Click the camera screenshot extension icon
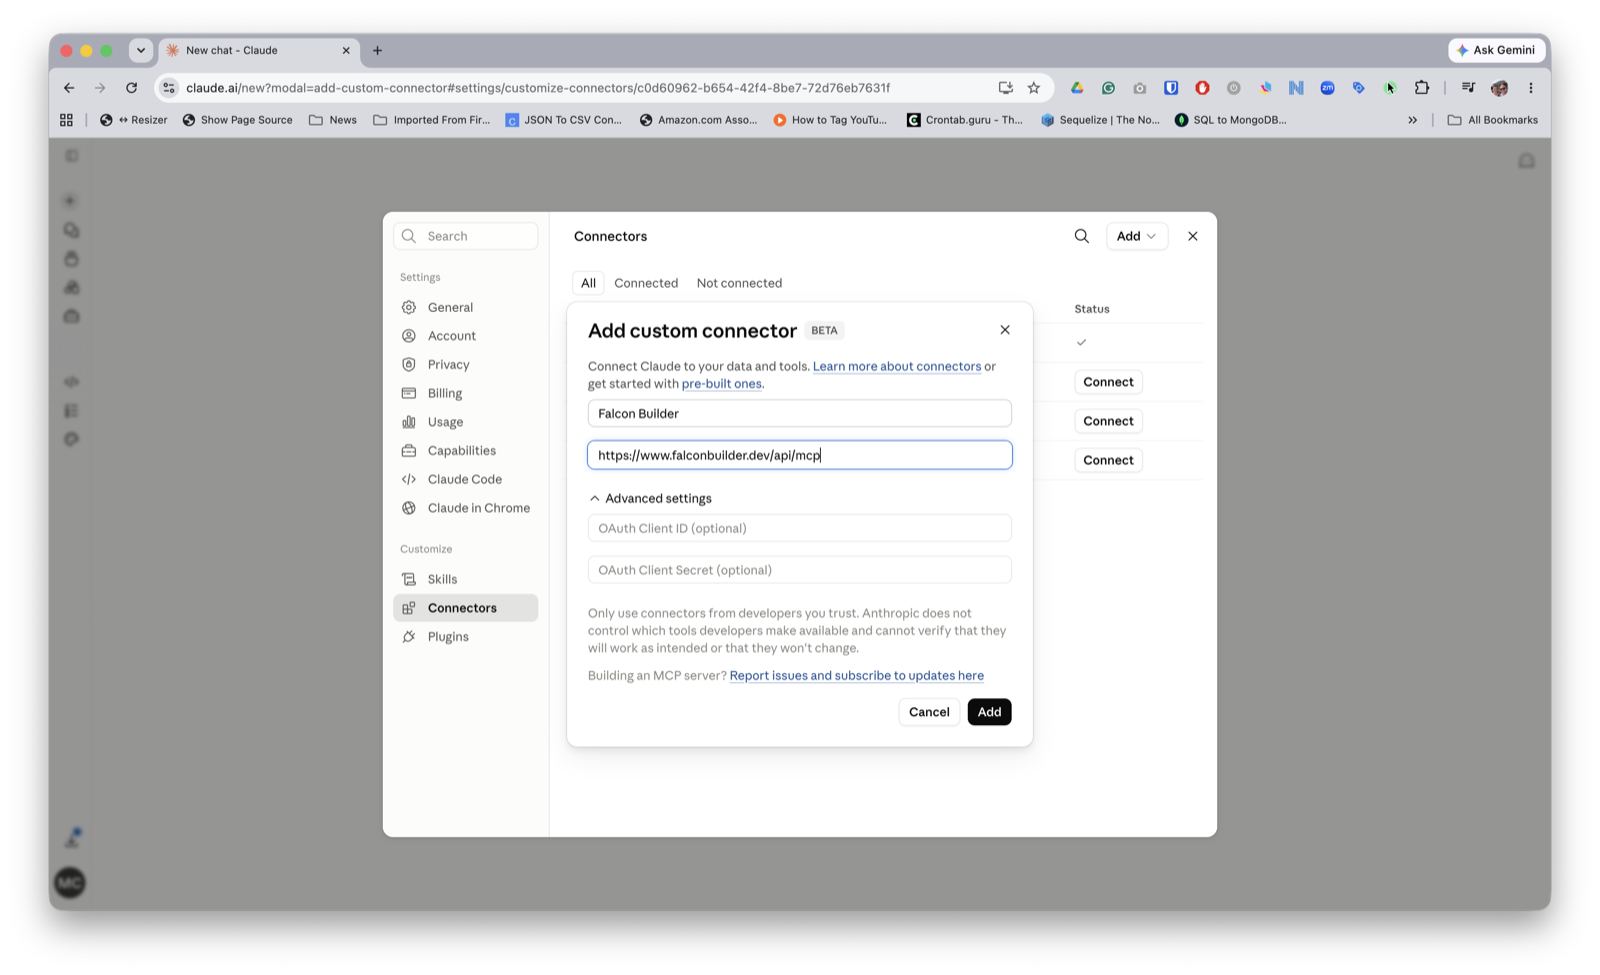The height and width of the screenshot is (975, 1600). (x=1140, y=88)
